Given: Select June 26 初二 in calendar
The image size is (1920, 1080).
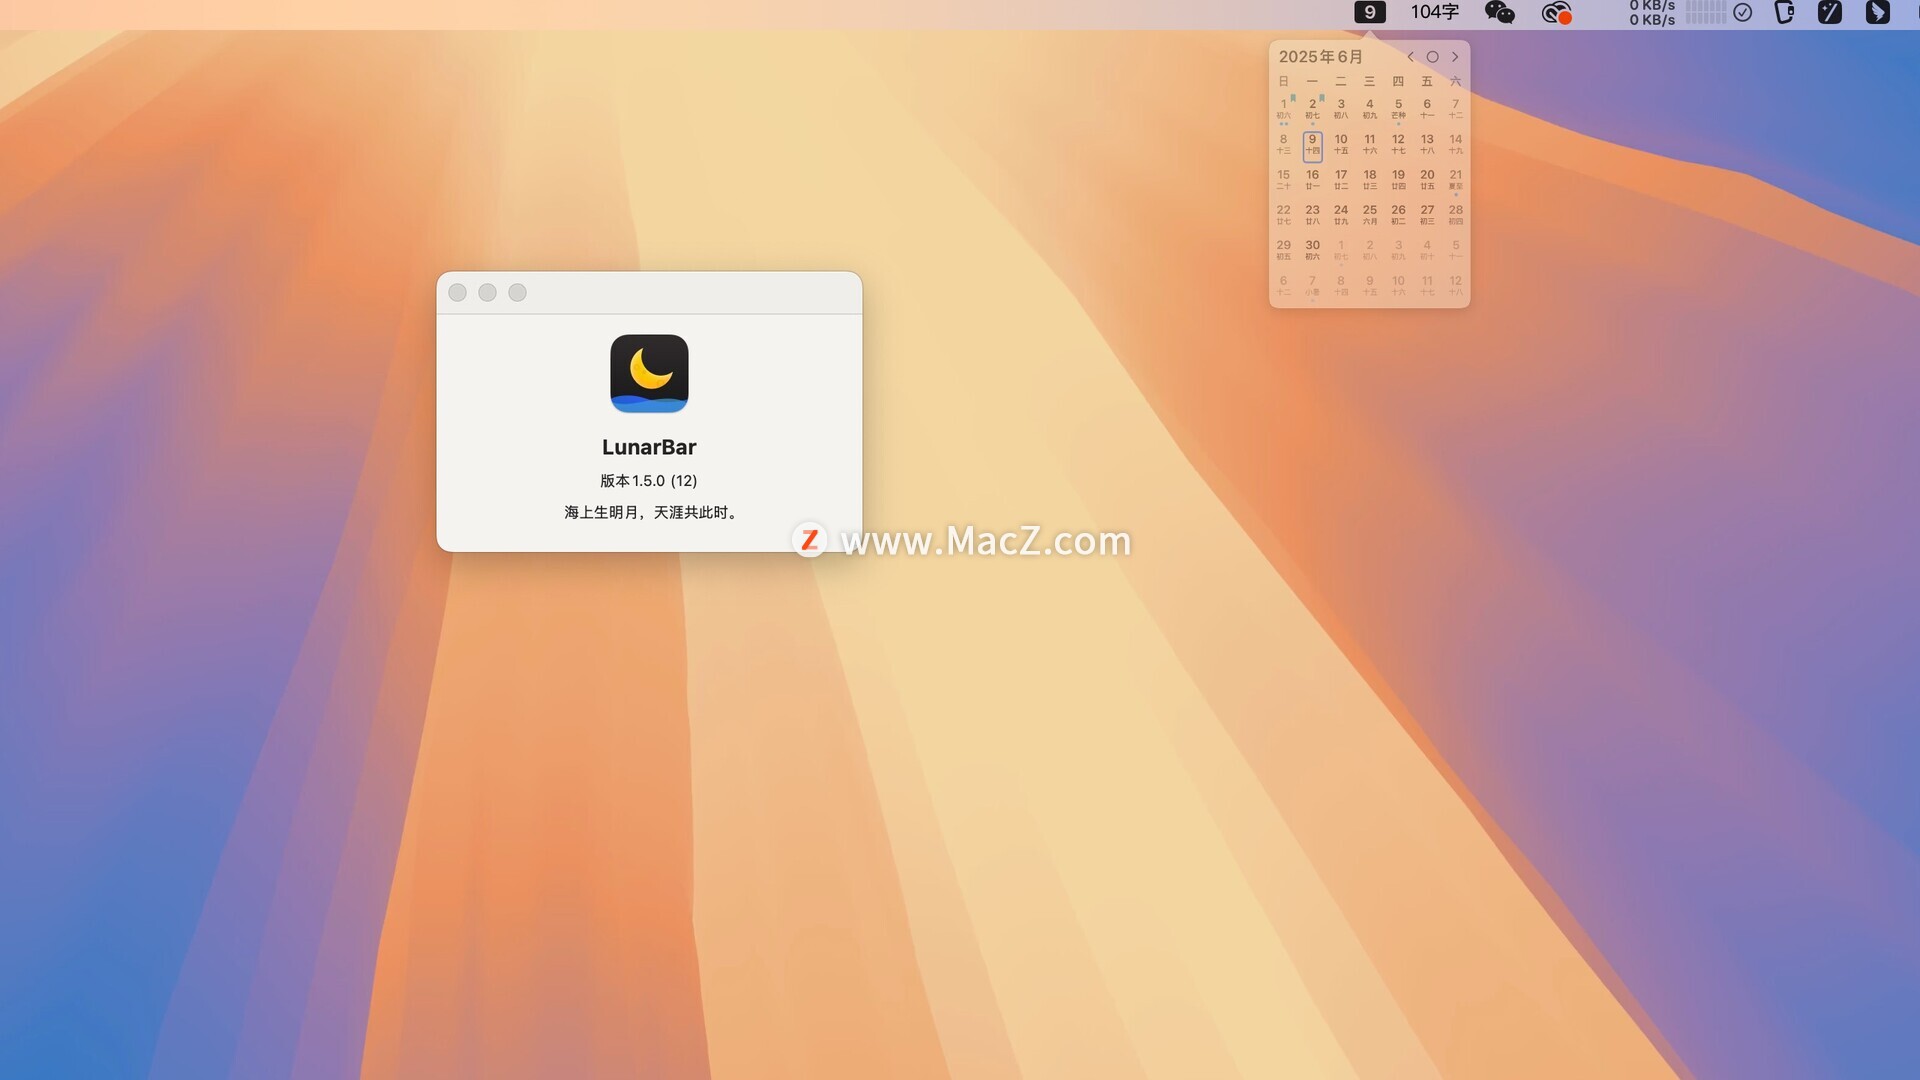Looking at the screenshot, I should click(1398, 215).
